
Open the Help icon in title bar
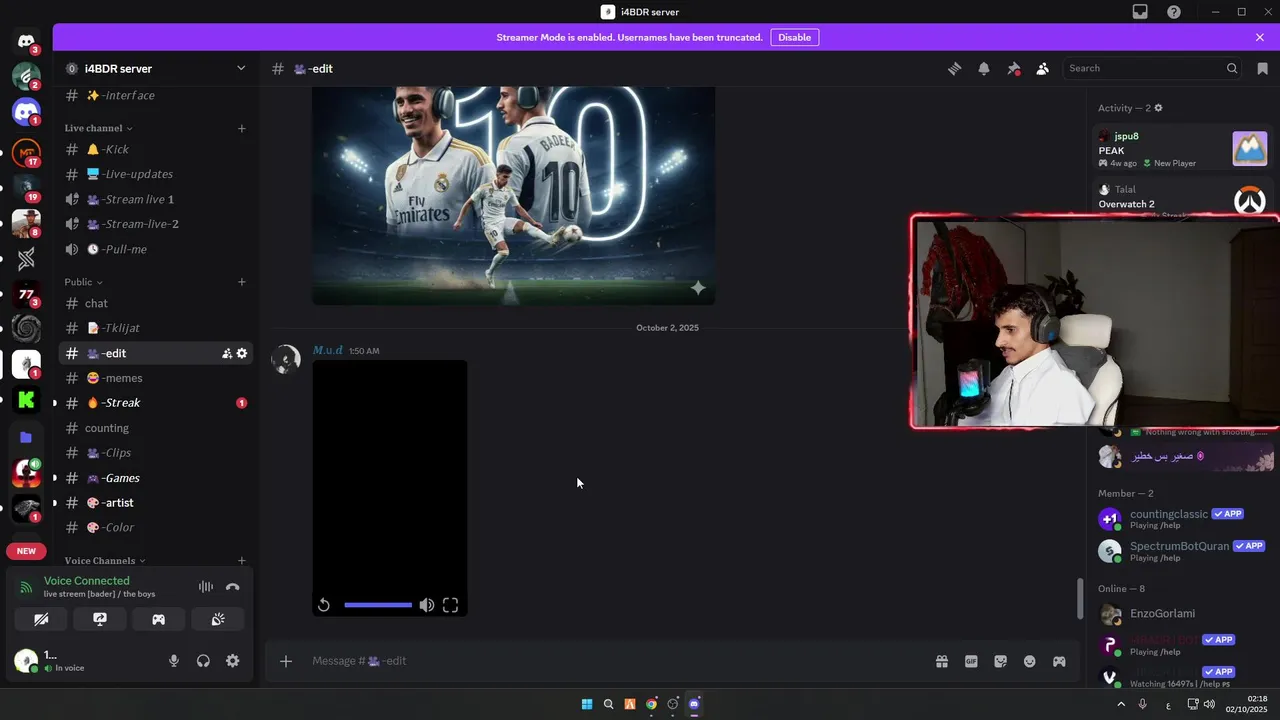coord(1174,12)
